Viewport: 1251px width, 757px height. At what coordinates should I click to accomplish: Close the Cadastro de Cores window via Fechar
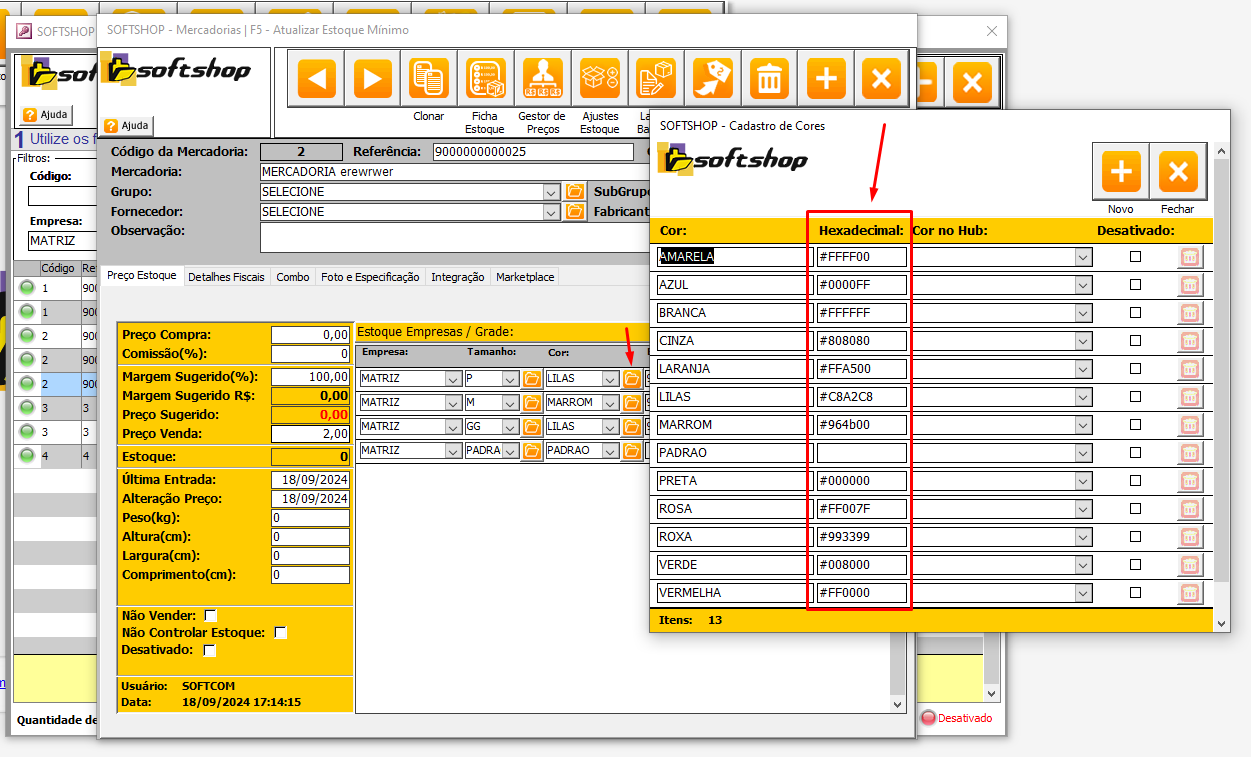pyautogui.click(x=1177, y=172)
